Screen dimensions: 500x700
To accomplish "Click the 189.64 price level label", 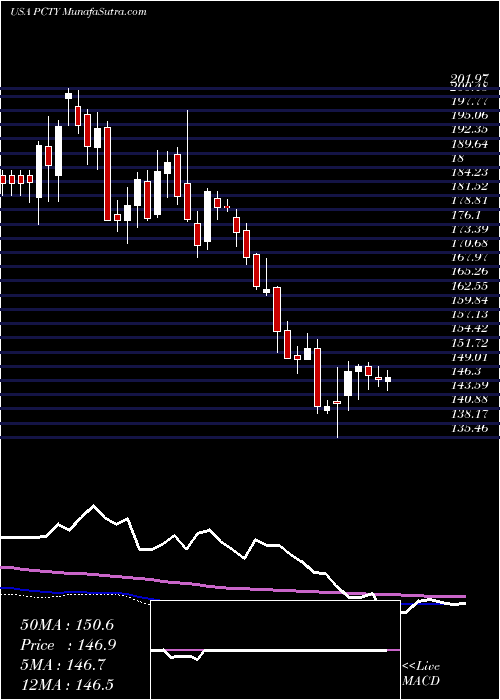I will (470, 144).
